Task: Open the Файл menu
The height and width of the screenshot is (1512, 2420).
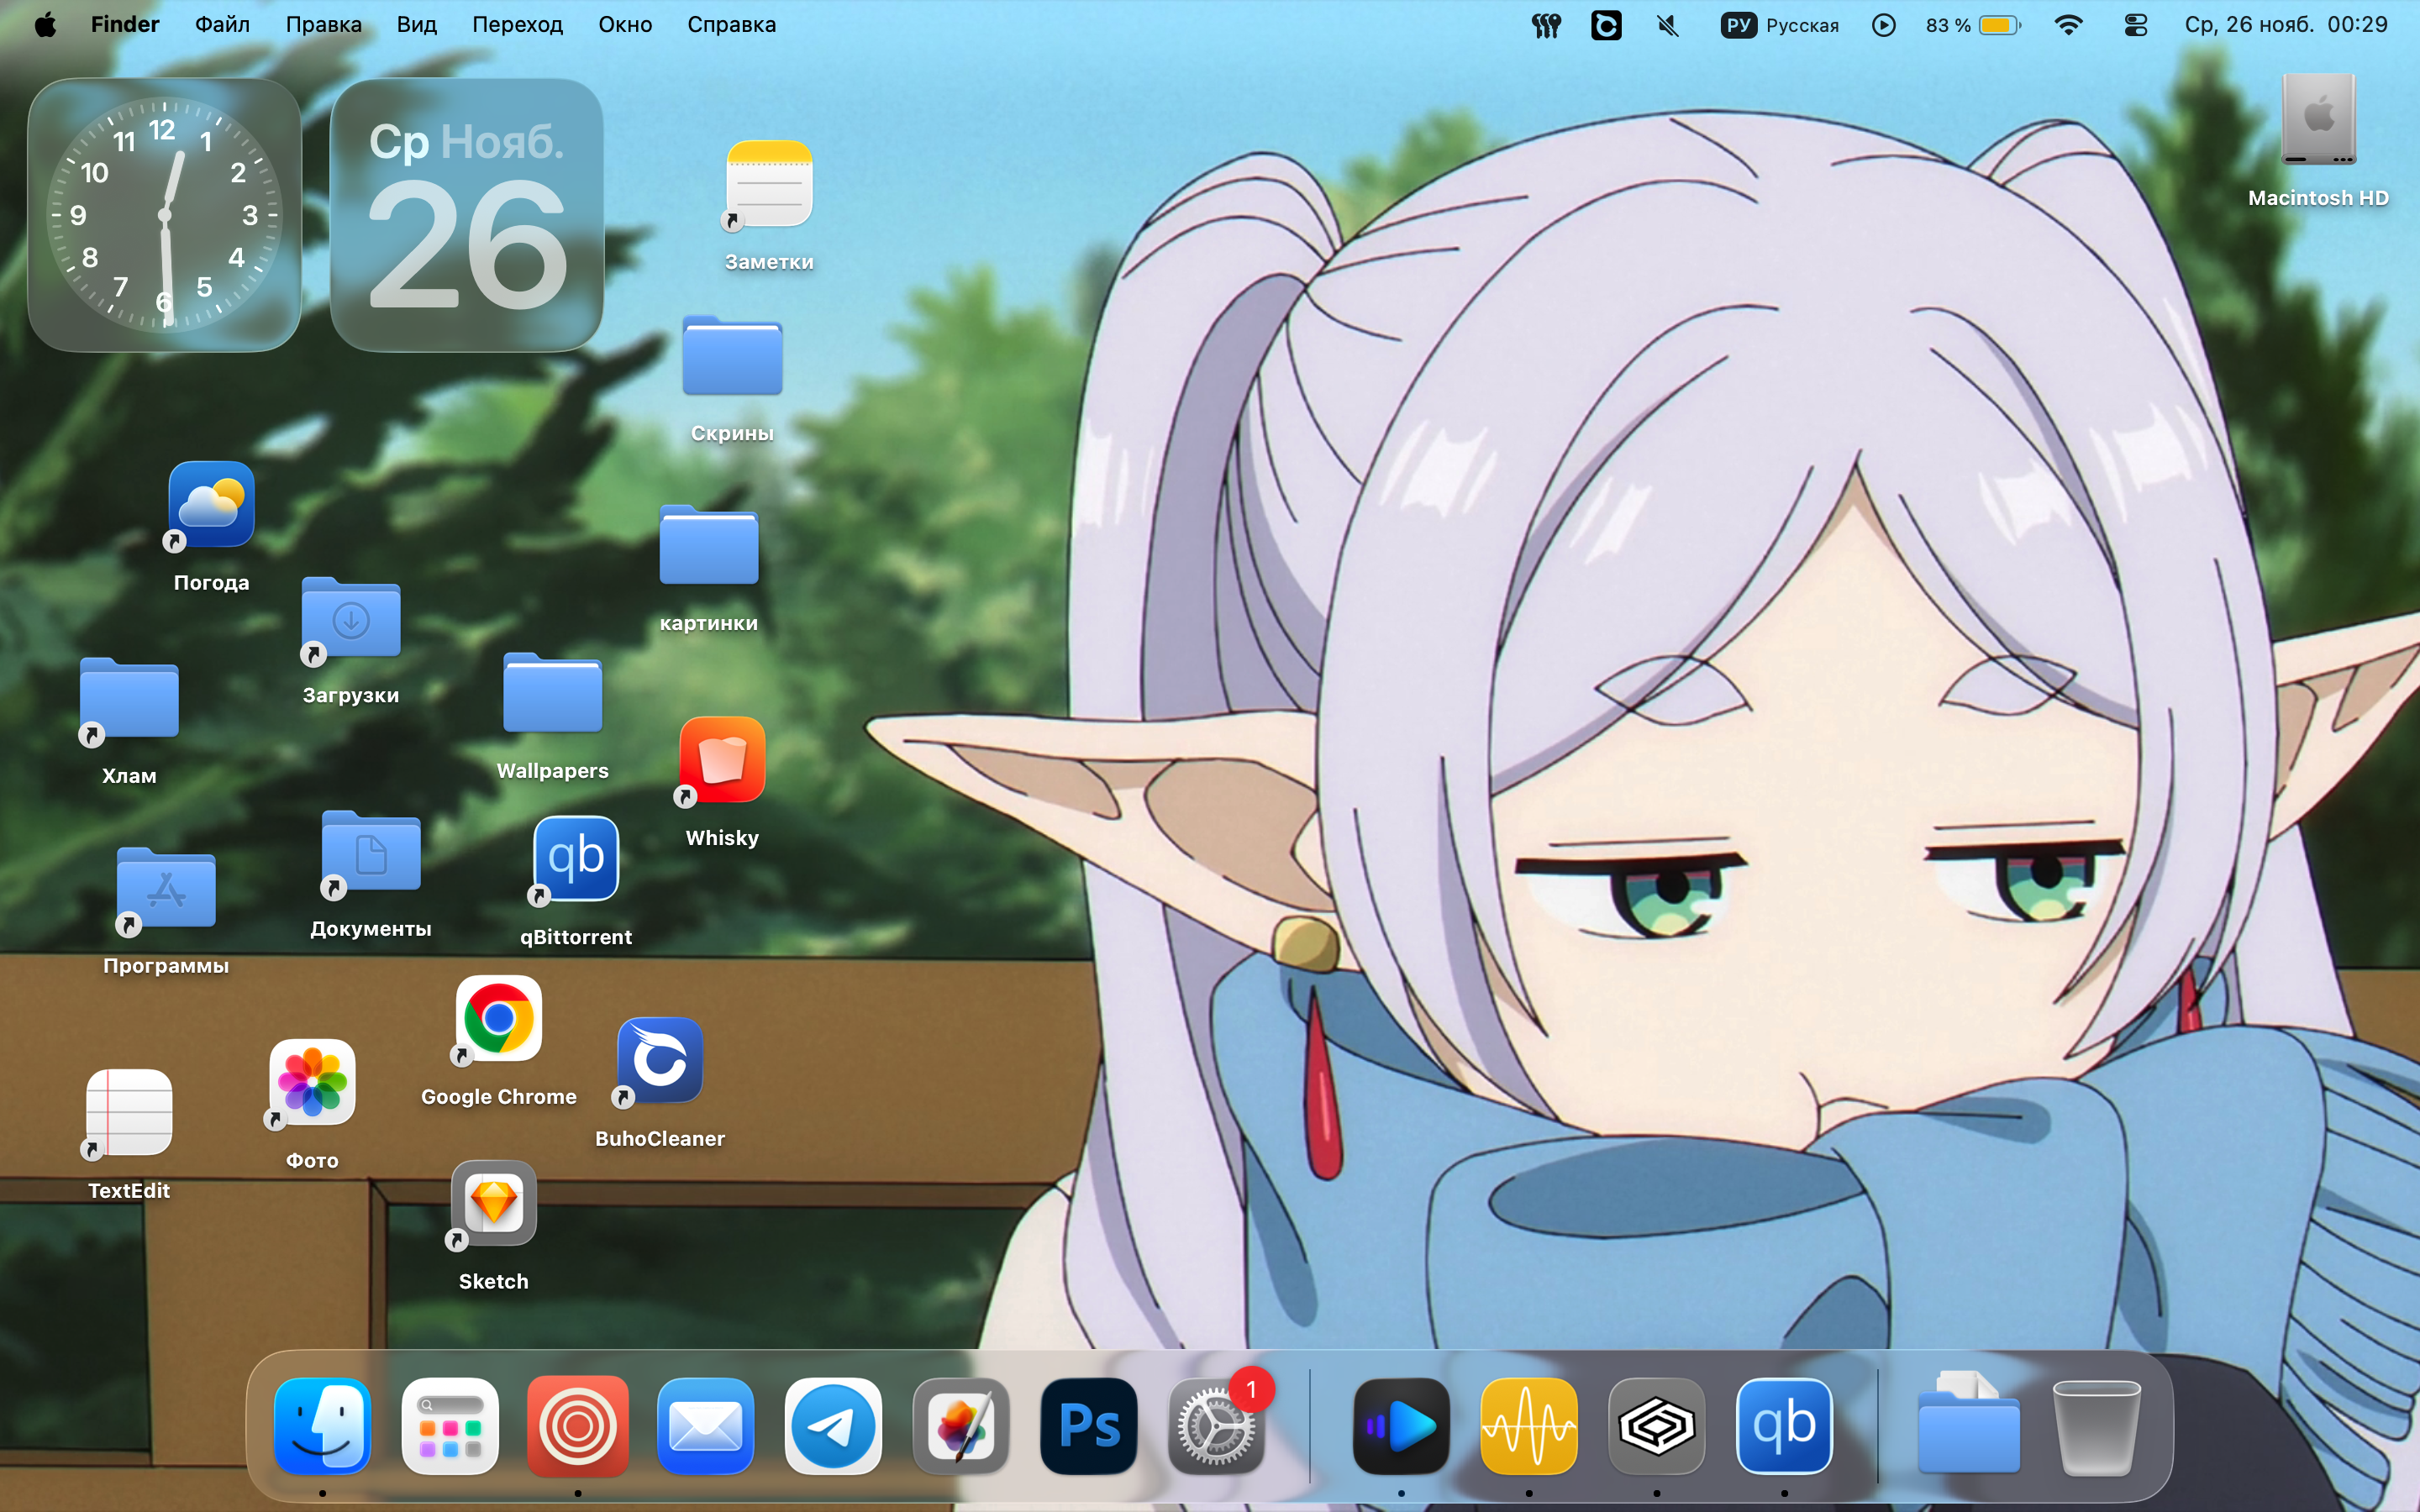Action: pos(222,25)
